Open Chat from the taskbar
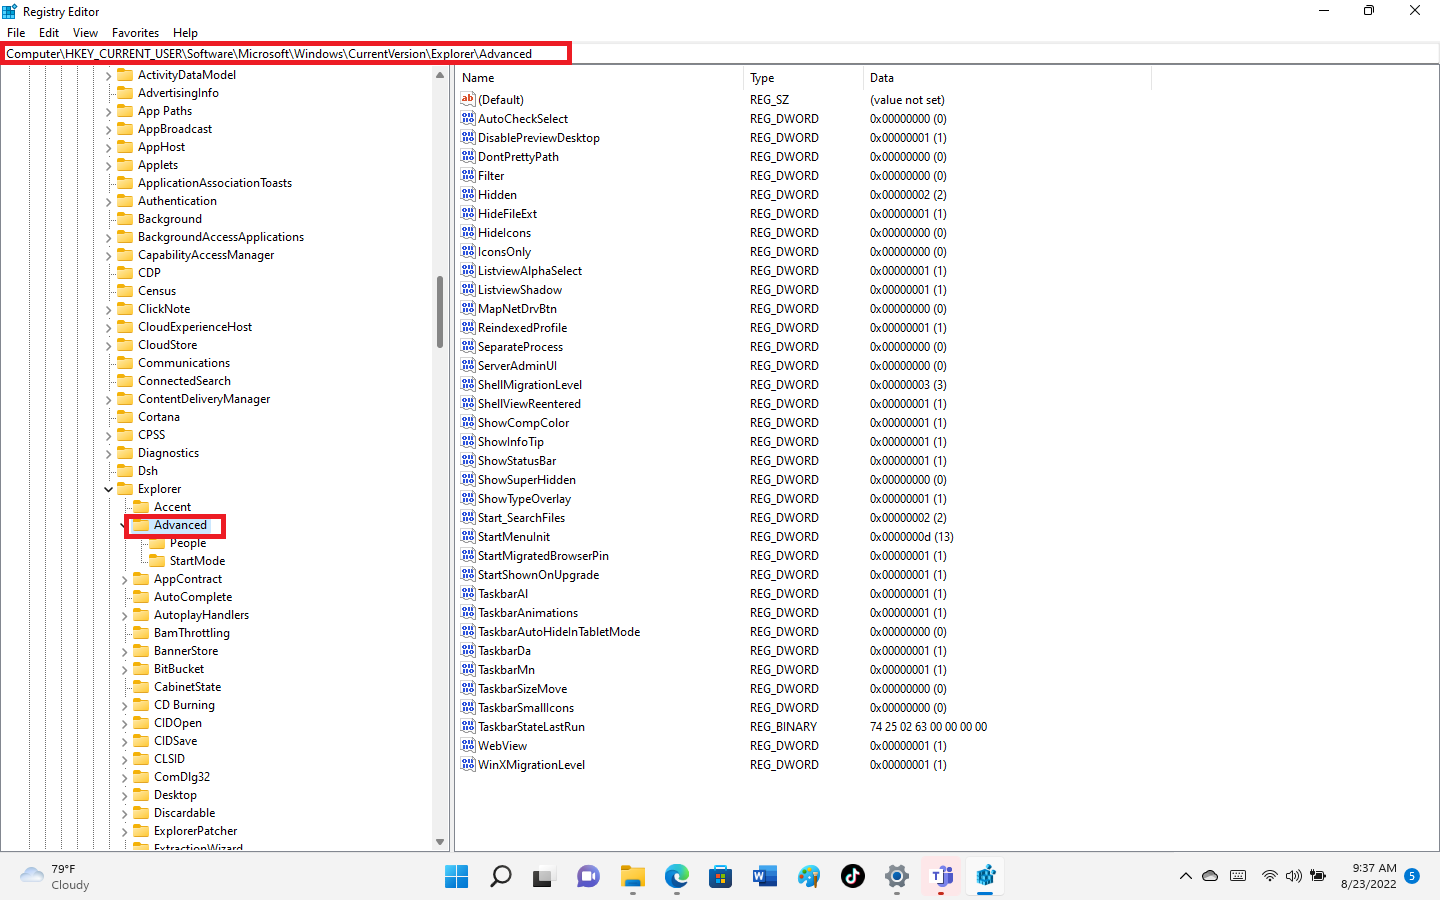Screen dimensions: 1440x900 click(x=589, y=877)
